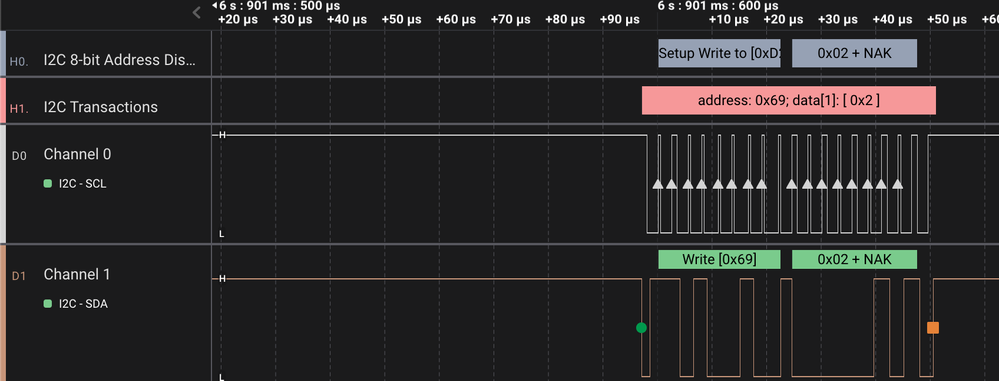Click the orange stop condition square on SDA
The height and width of the screenshot is (381, 999).
tap(933, 327)
